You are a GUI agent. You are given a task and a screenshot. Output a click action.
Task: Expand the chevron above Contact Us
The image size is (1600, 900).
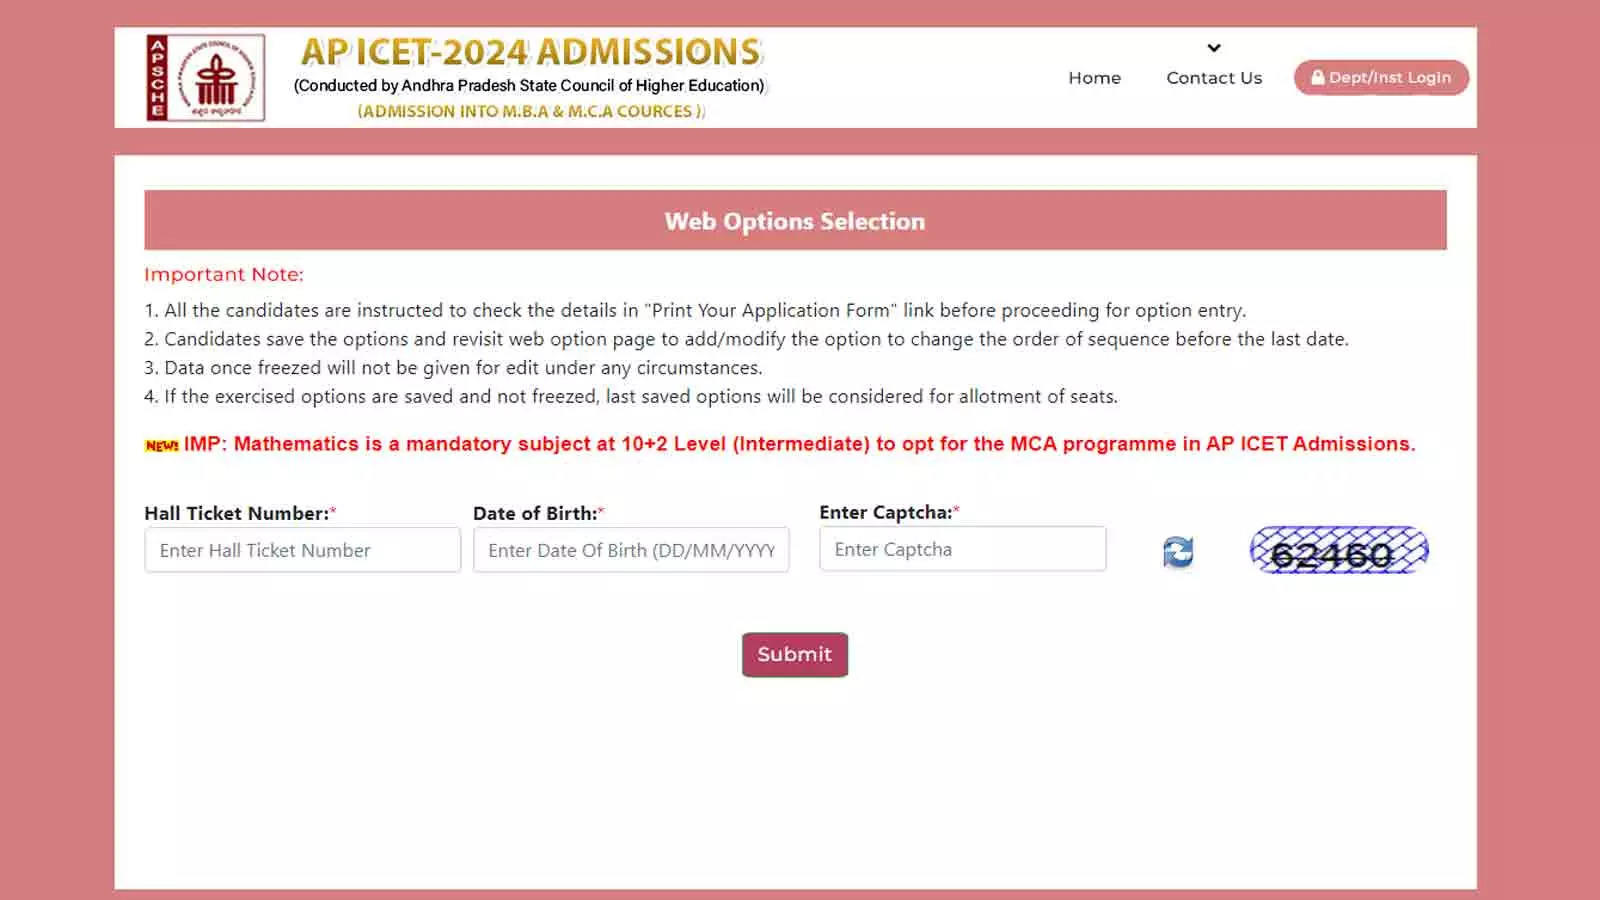[1213, 47]
